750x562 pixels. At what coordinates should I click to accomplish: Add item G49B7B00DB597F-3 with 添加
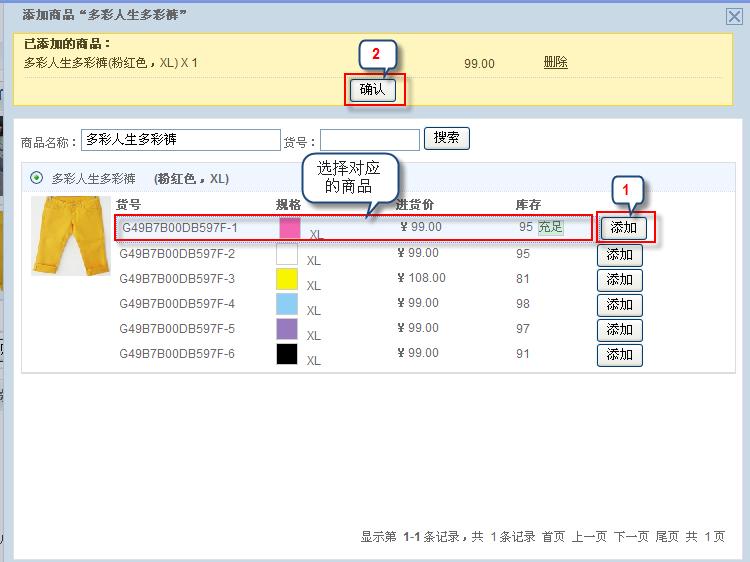pos(620,280)
